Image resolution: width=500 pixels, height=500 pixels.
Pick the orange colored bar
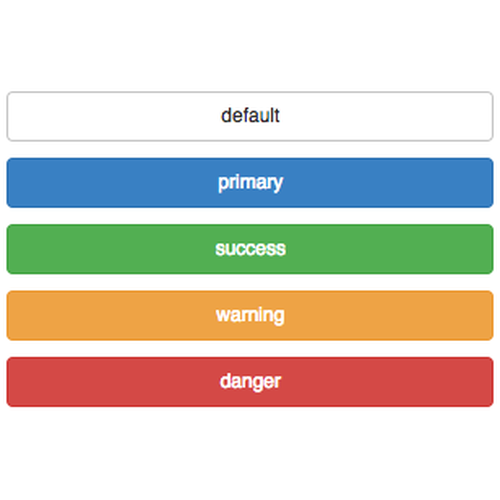coord(250,315)
